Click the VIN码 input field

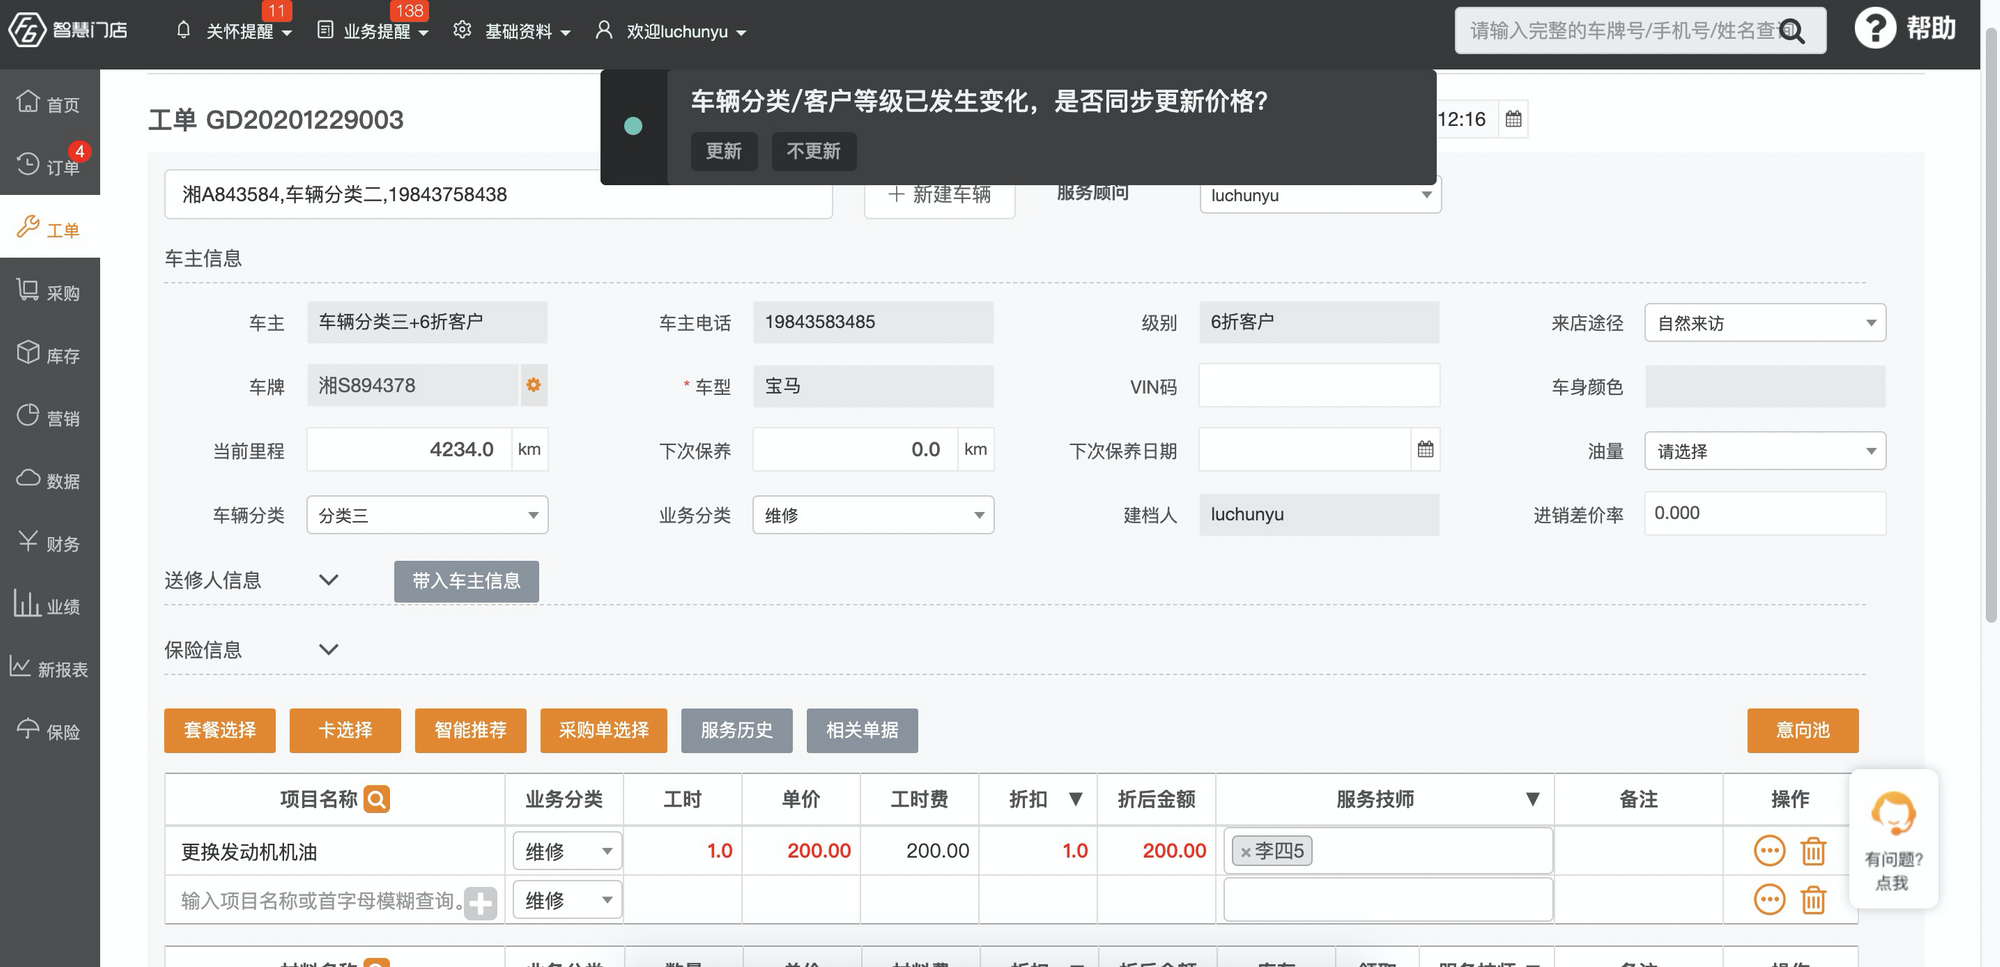tap(1319, 386)
